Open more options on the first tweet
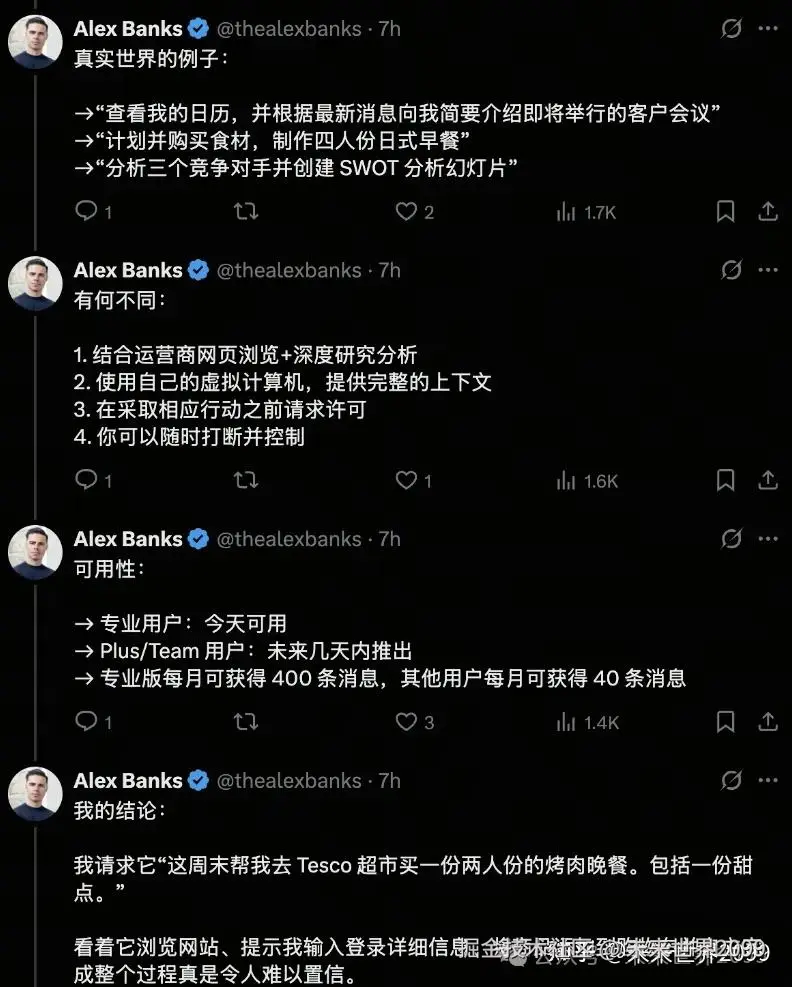The height and width of the screenshot is (987, 792). point(767,29)
